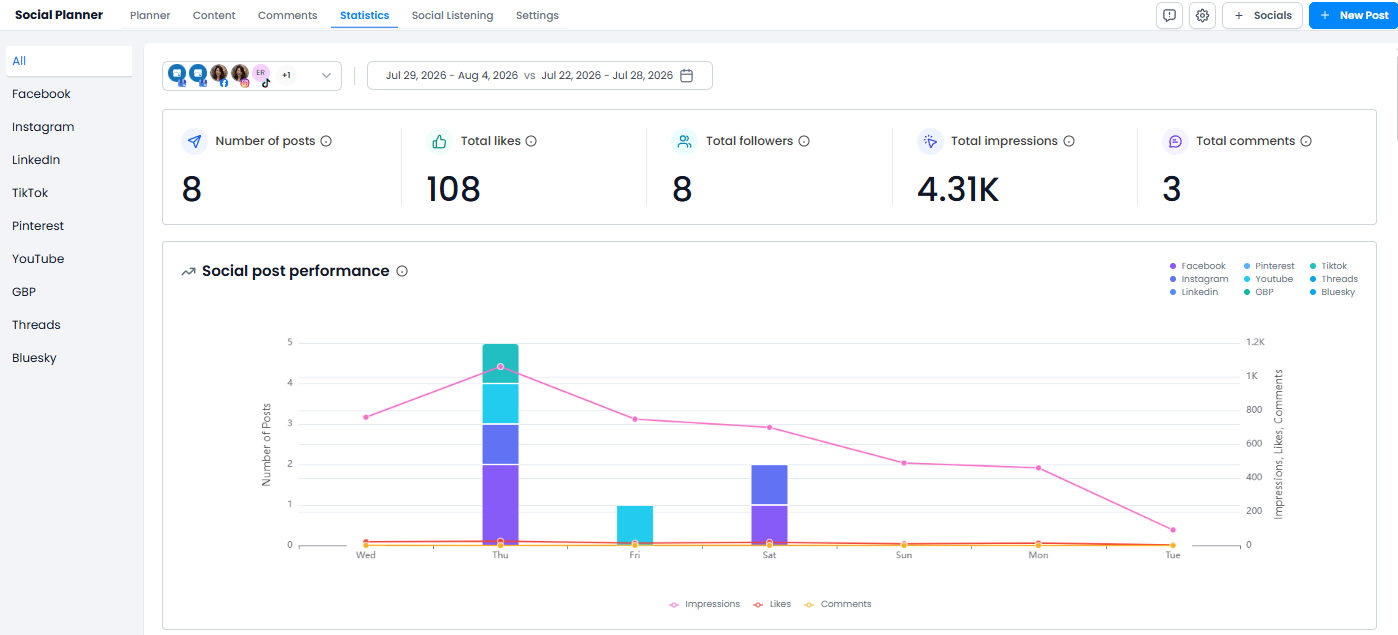Open the settings gear icon
This screenshot has width=1398, height=635.
(1202, 15)
